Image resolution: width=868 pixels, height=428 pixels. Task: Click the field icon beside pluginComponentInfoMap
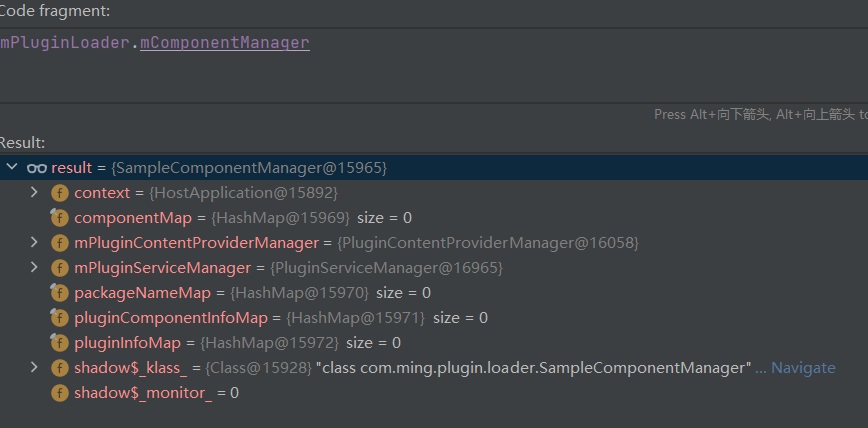[x=60, y=318]
